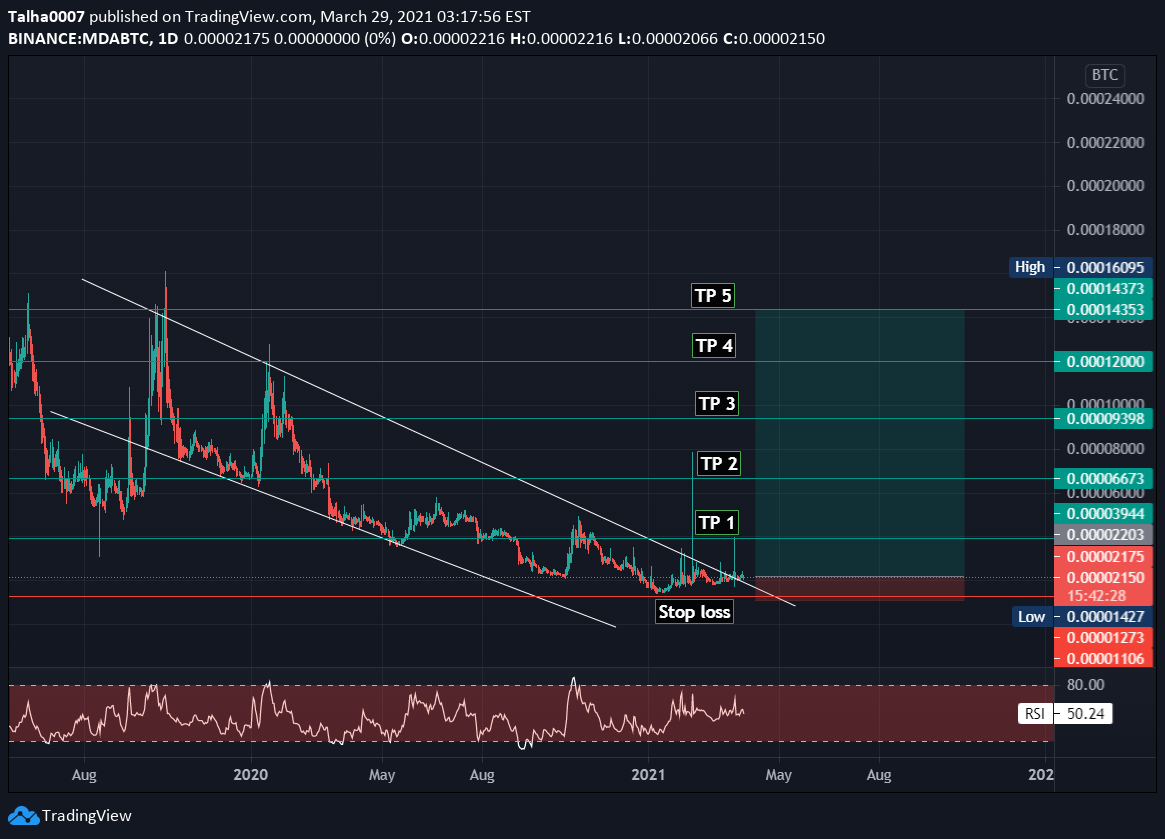Viewport: 1165px width, 839px height.
Task: Click the 0.00024000 price axis value
Action: click(x=1106, y=99)
